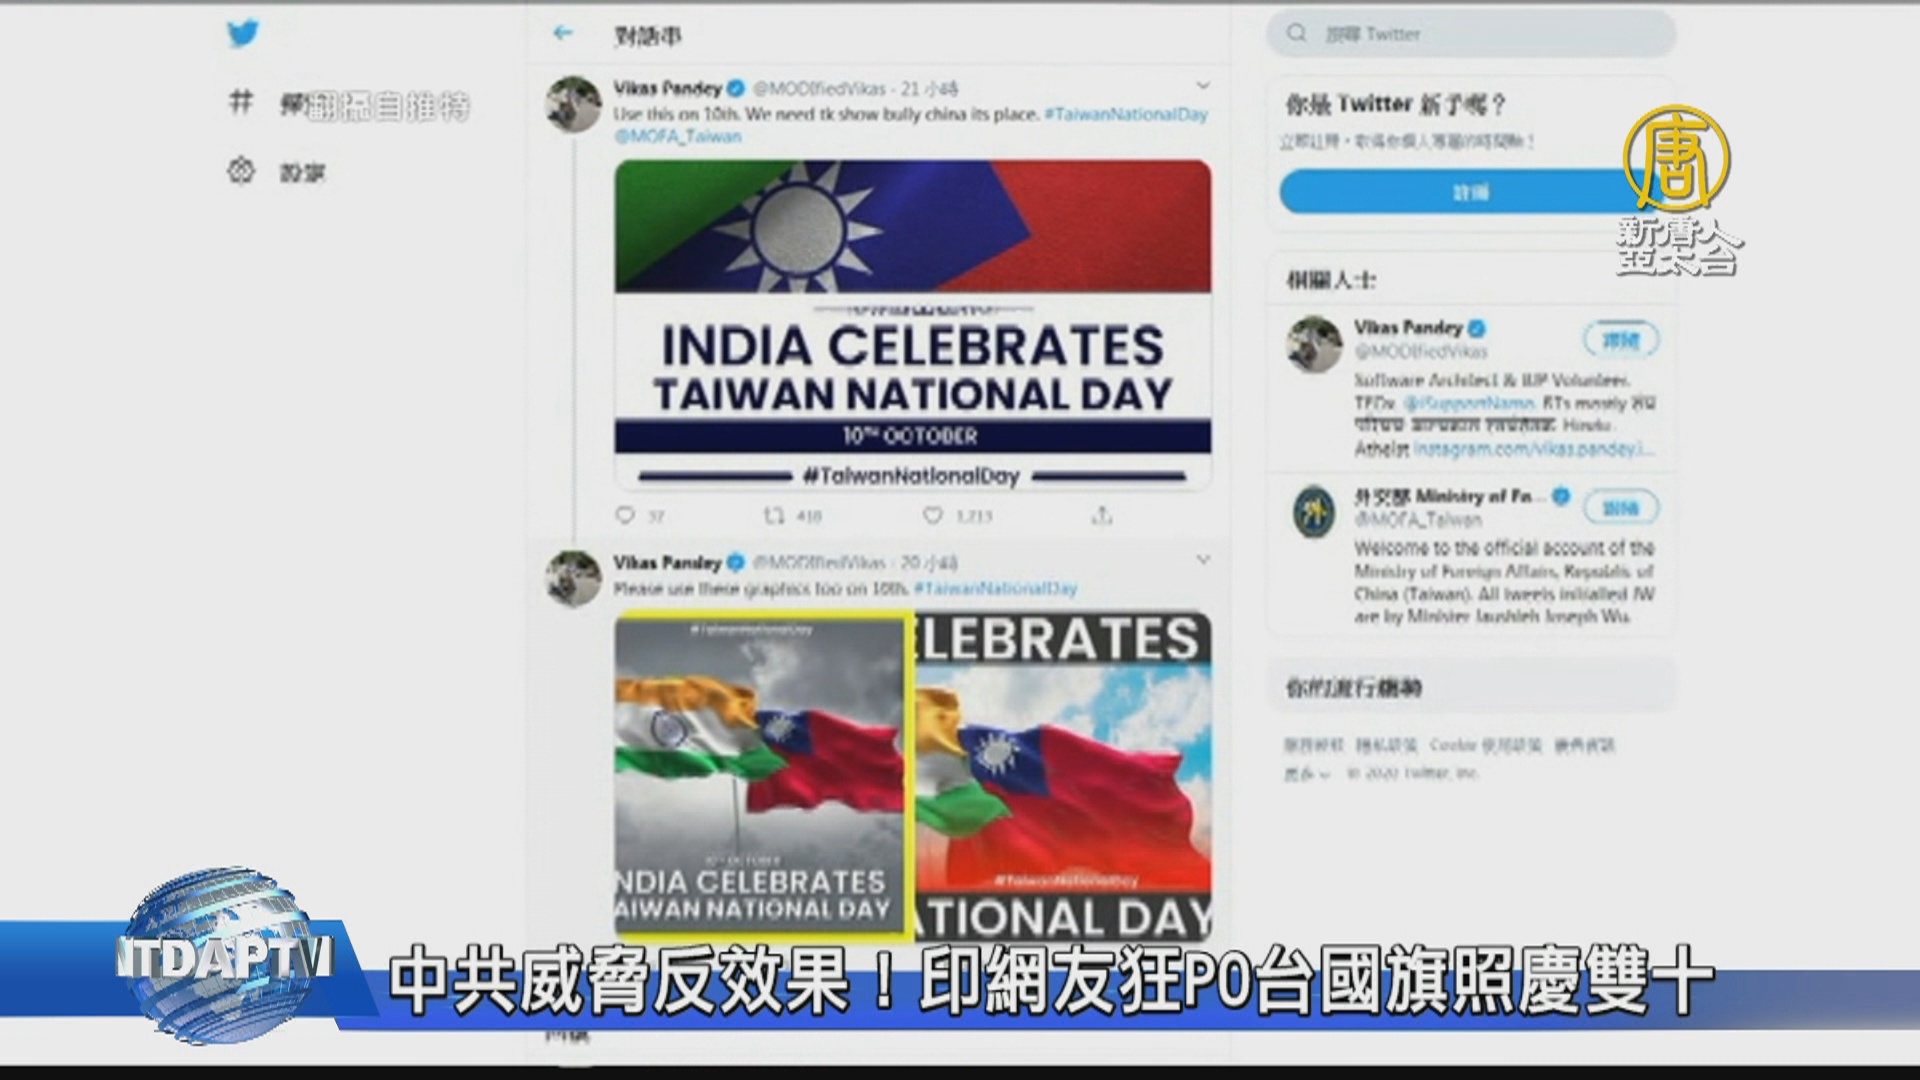Open the Settings gear icon

241,172
